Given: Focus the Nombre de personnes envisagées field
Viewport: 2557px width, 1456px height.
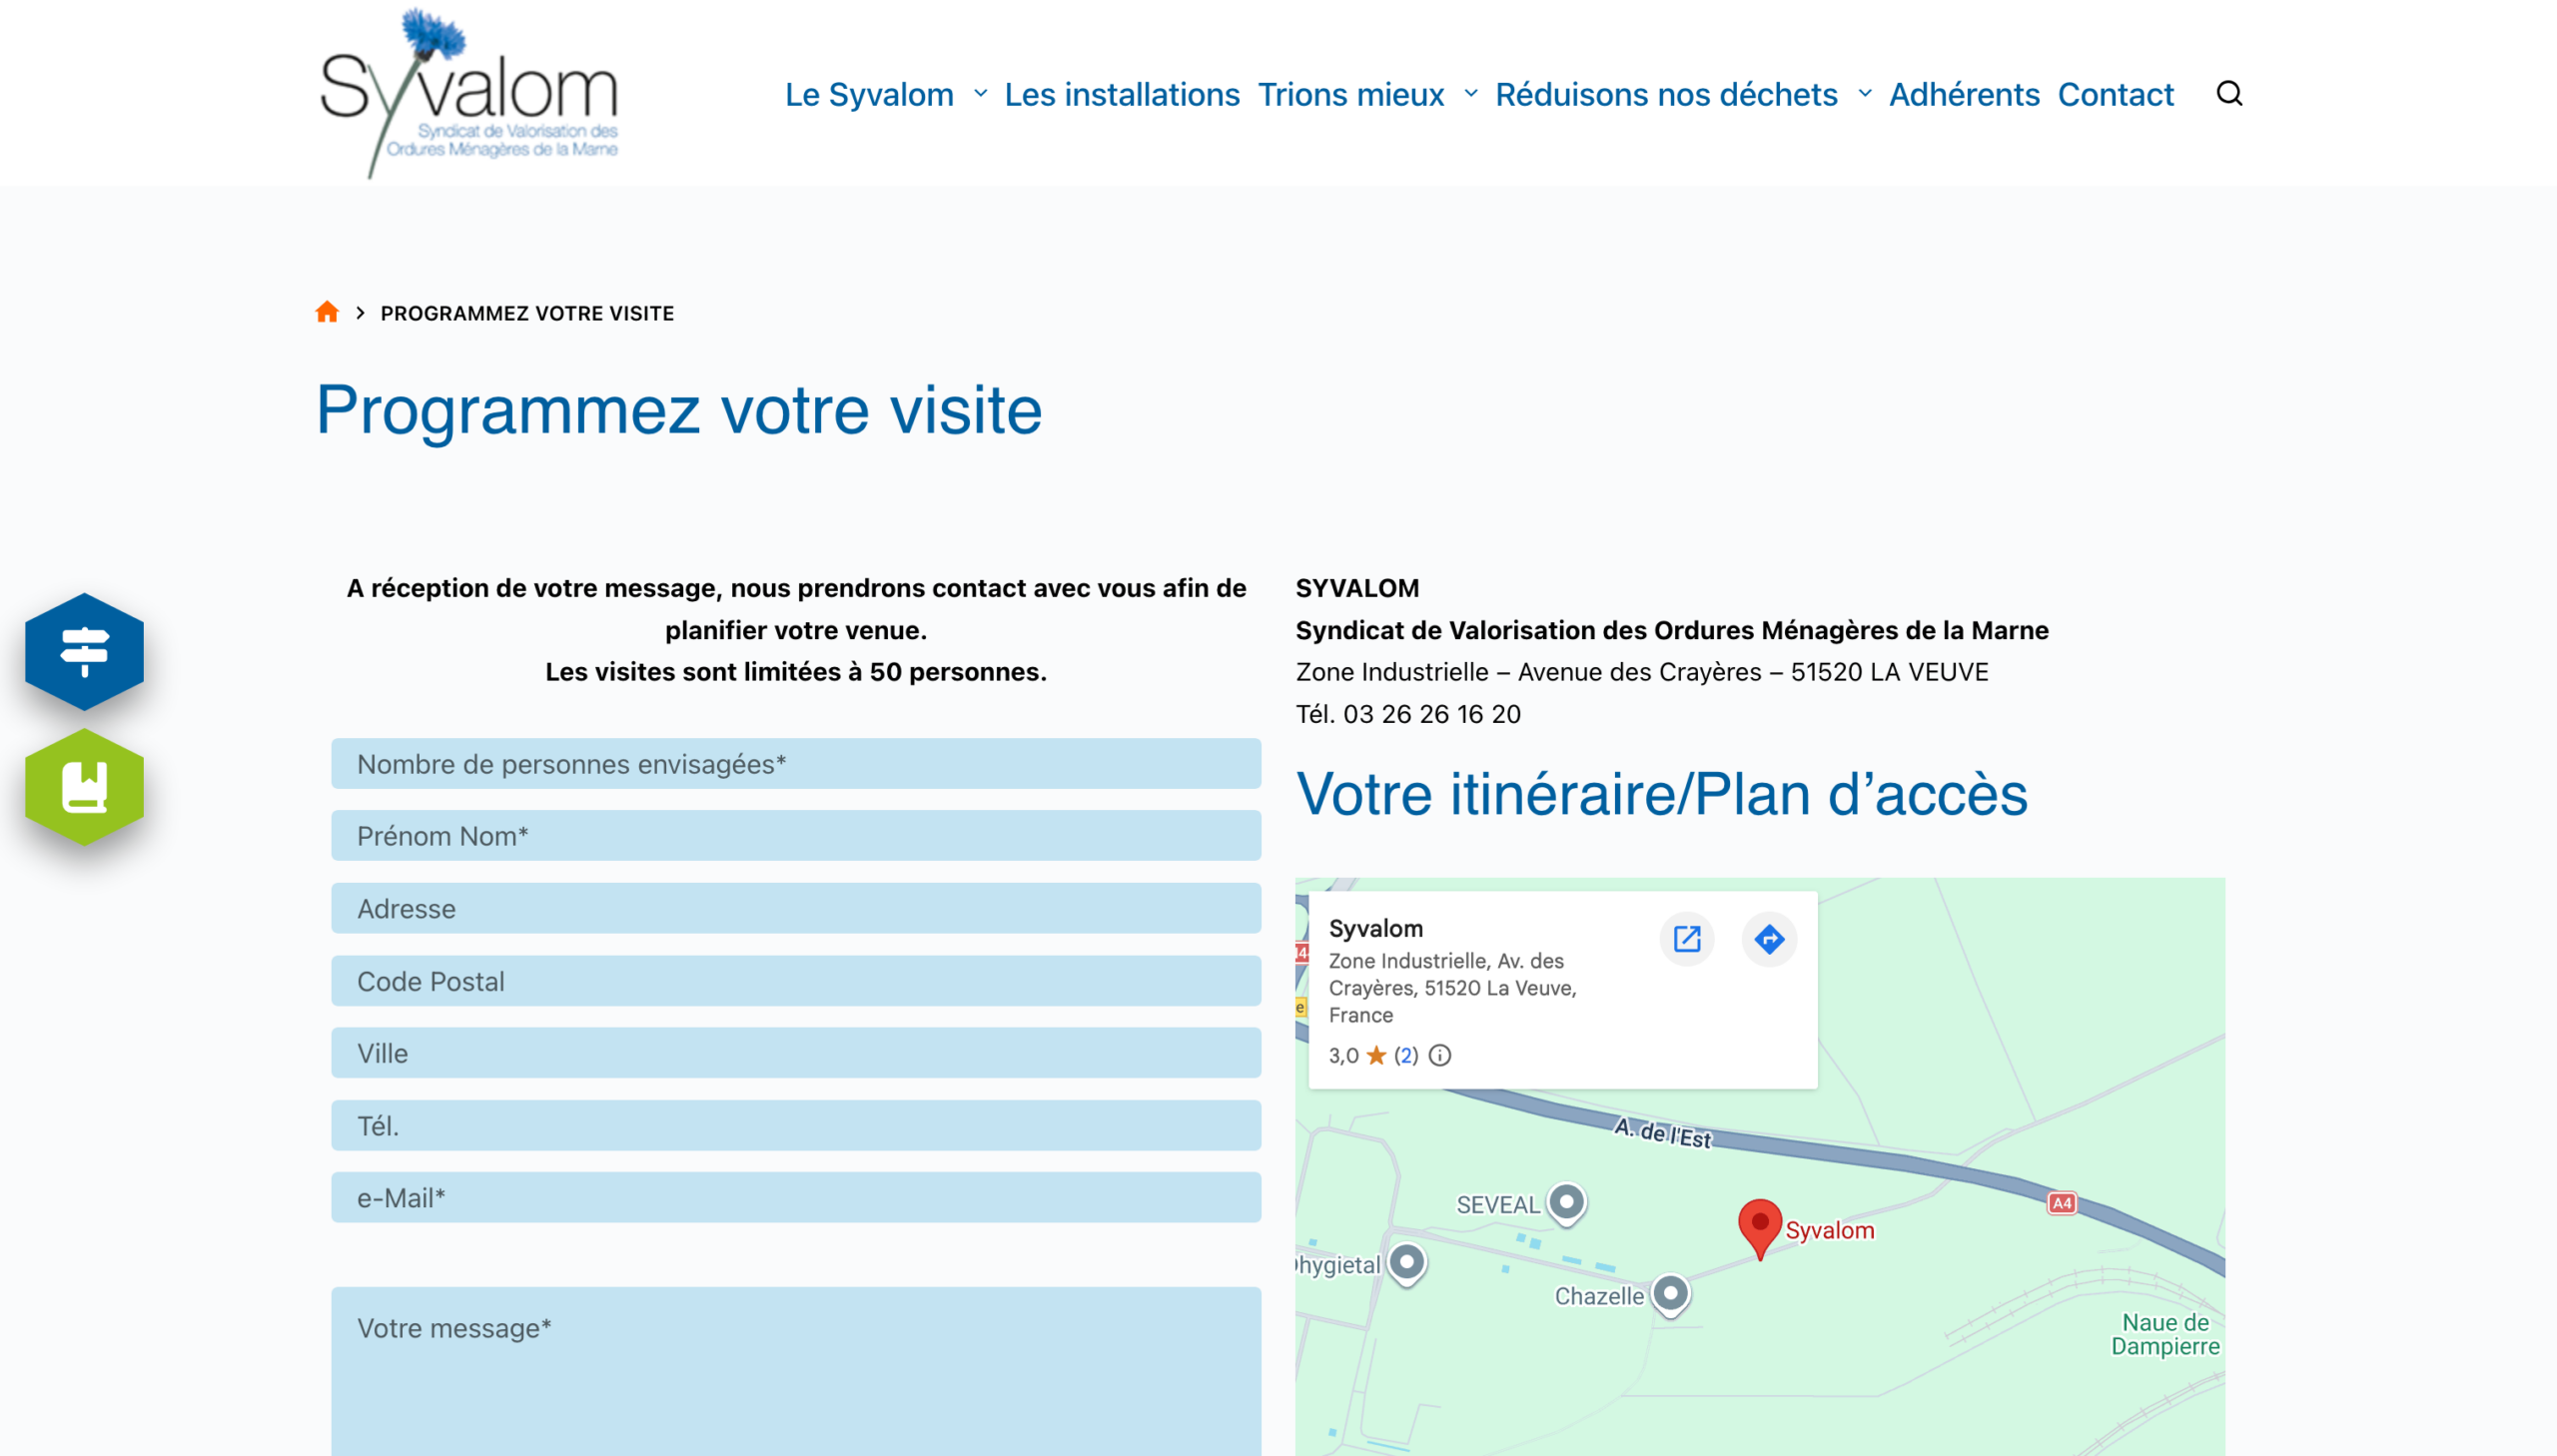Looking at the screenshot, I should point(796,764).
